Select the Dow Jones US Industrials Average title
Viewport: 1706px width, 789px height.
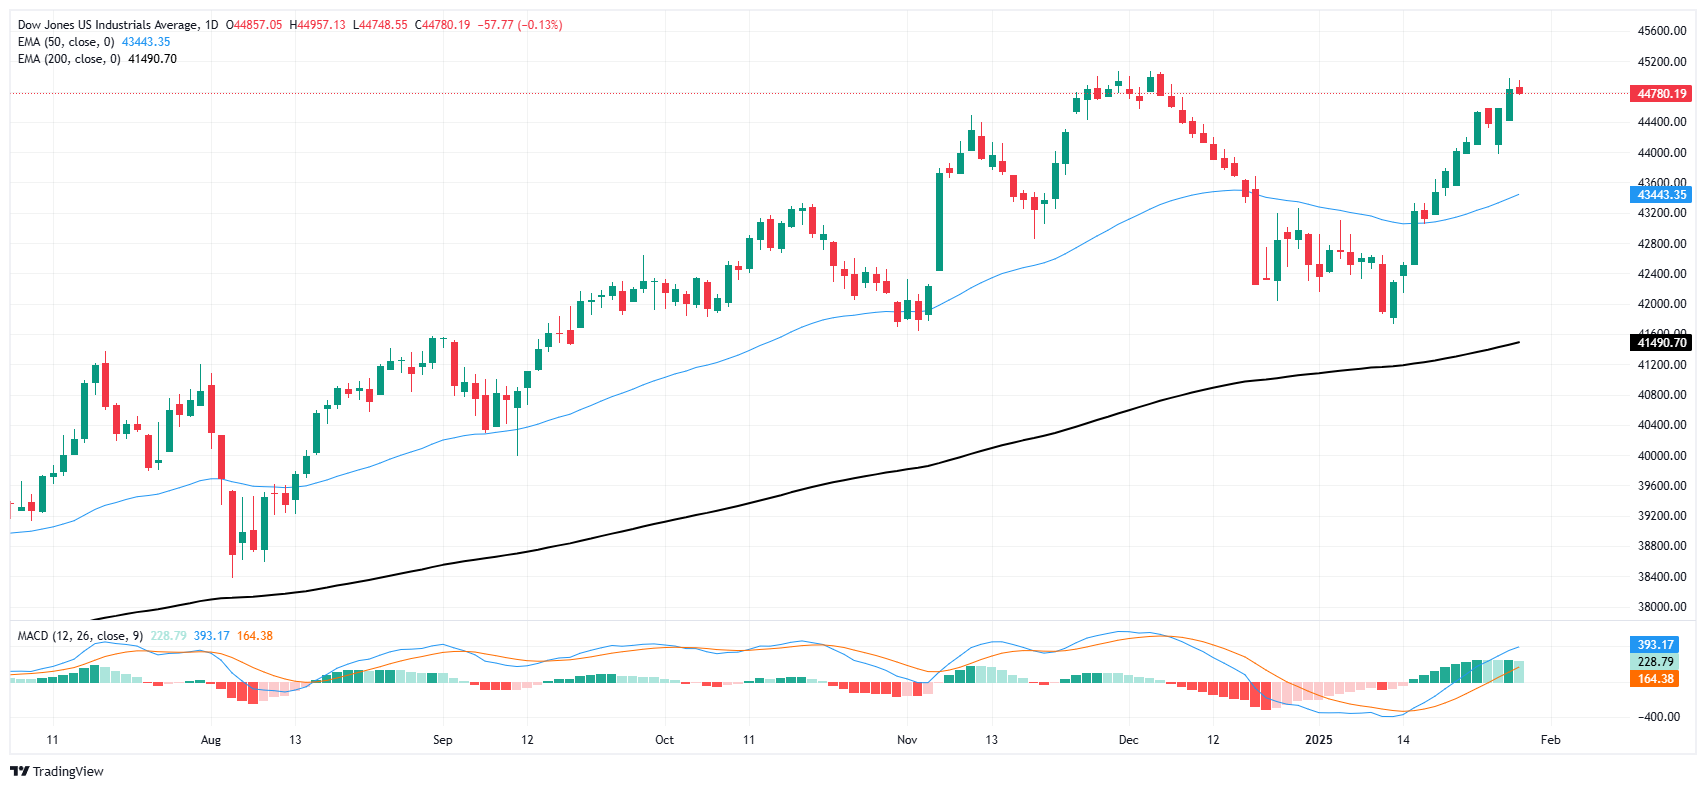pos(108,25)
